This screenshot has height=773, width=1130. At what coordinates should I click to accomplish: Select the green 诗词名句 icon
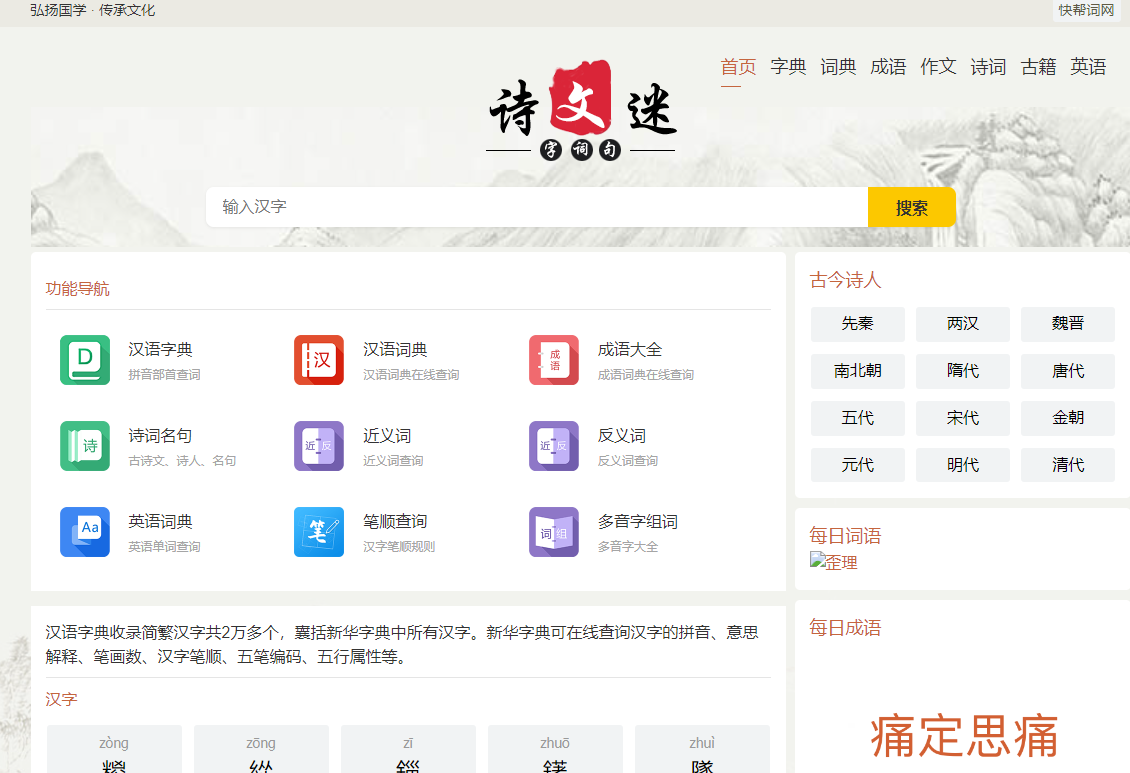[x=85, y=446]
